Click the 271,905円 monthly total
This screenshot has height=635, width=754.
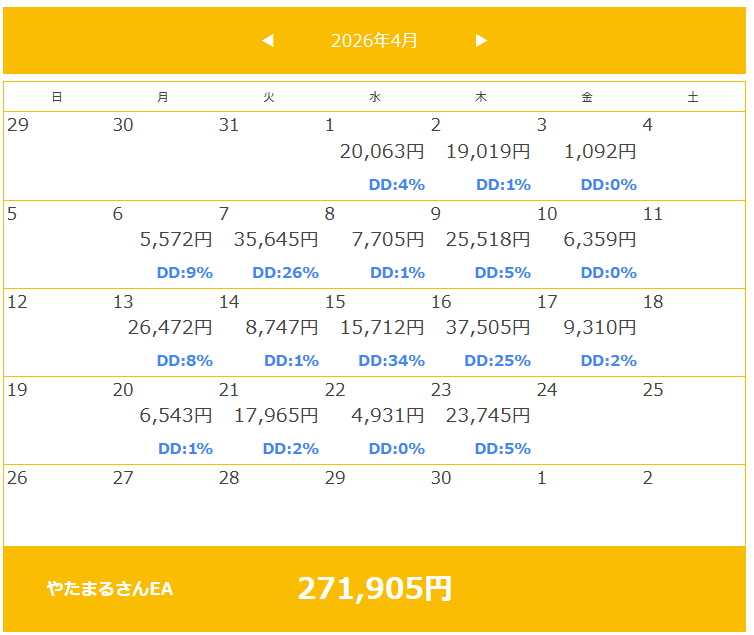coord(375,589)
